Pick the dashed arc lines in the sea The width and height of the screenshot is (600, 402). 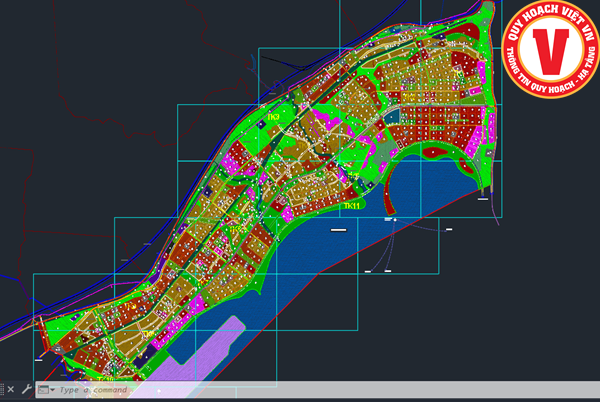pos(382,262)
